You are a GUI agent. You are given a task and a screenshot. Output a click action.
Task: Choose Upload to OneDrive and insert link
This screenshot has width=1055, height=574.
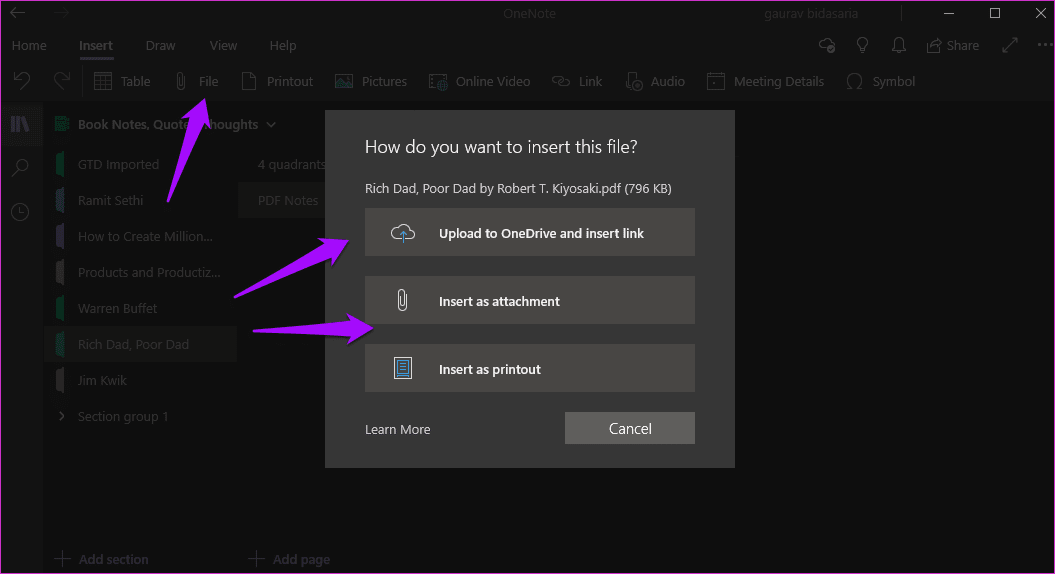click(x=530, y=233)
